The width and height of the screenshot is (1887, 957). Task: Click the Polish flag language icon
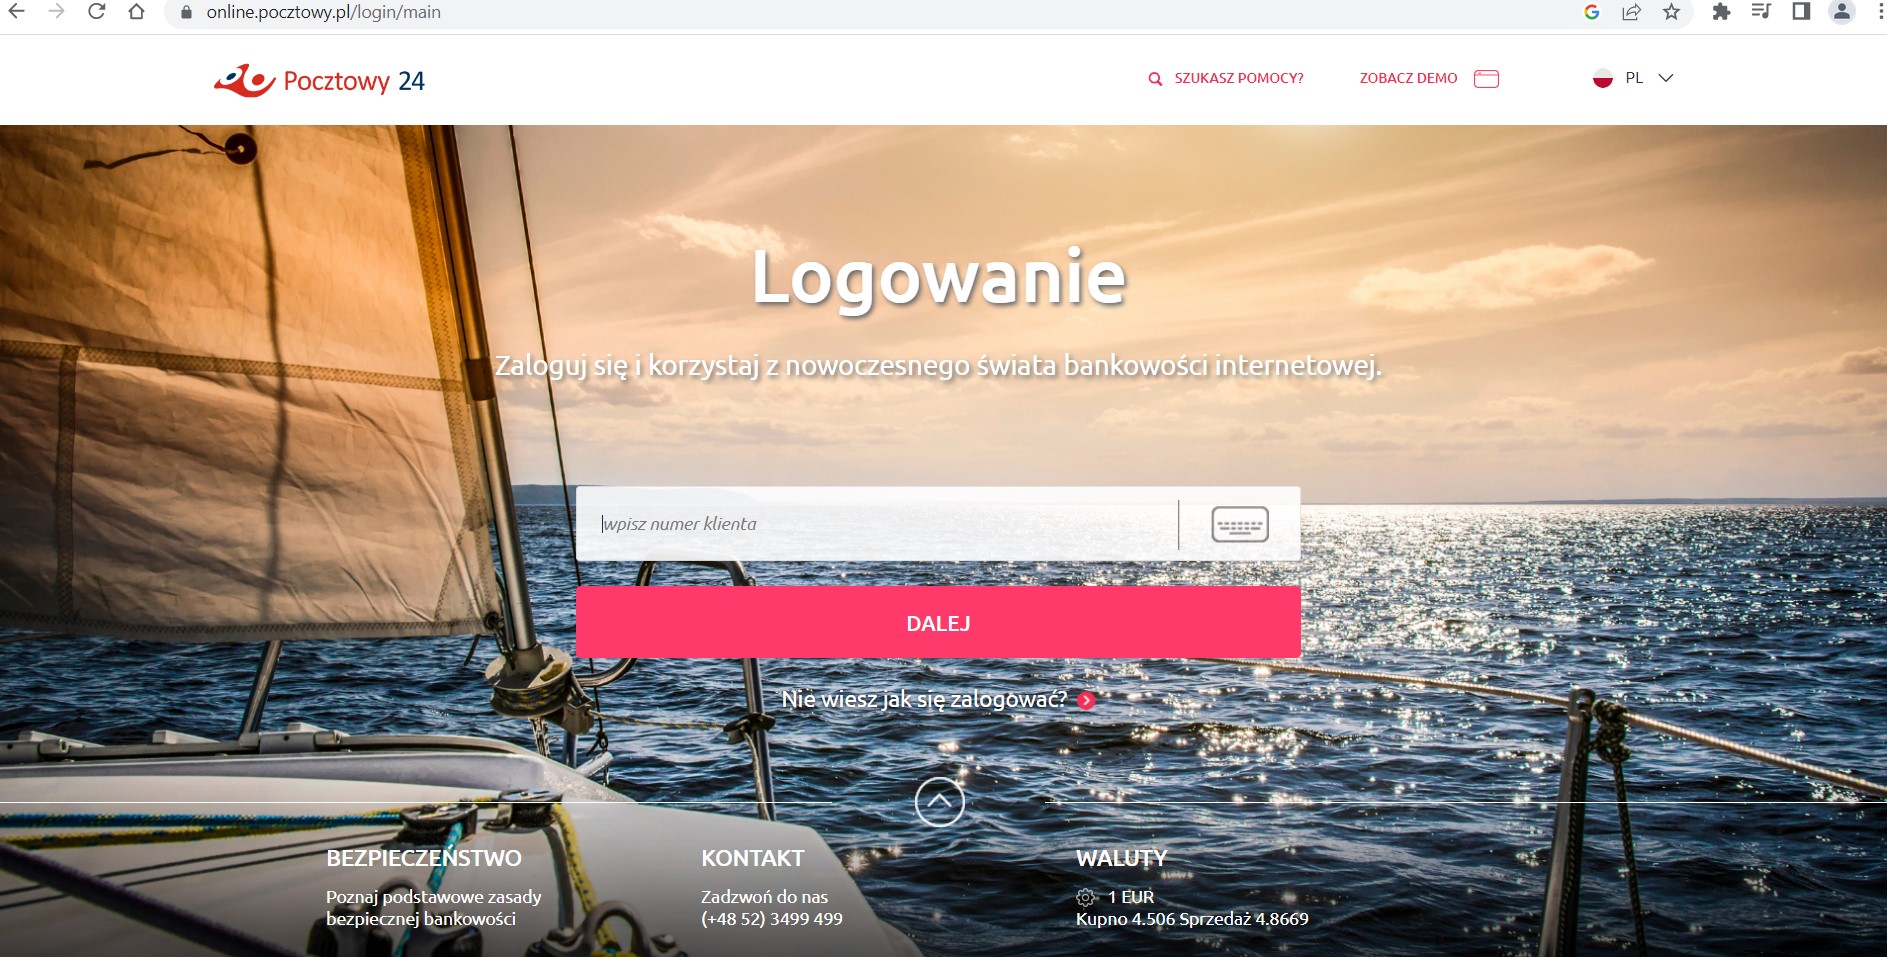click(1603, 78)
